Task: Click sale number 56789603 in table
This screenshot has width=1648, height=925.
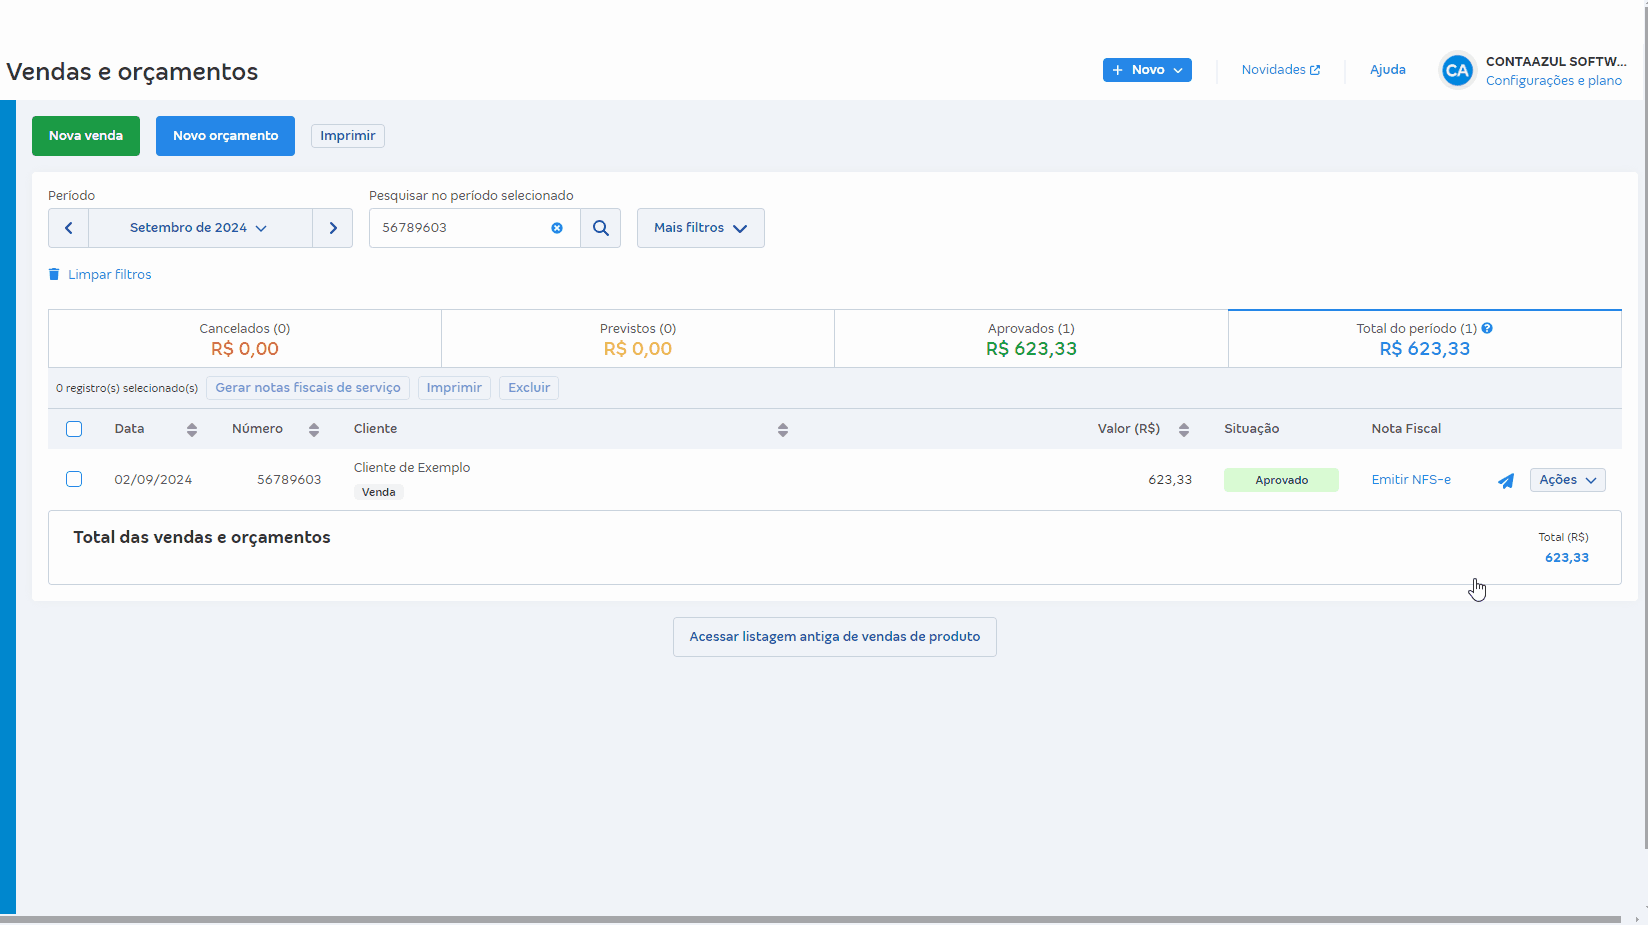Action: (x=289, y=480)
